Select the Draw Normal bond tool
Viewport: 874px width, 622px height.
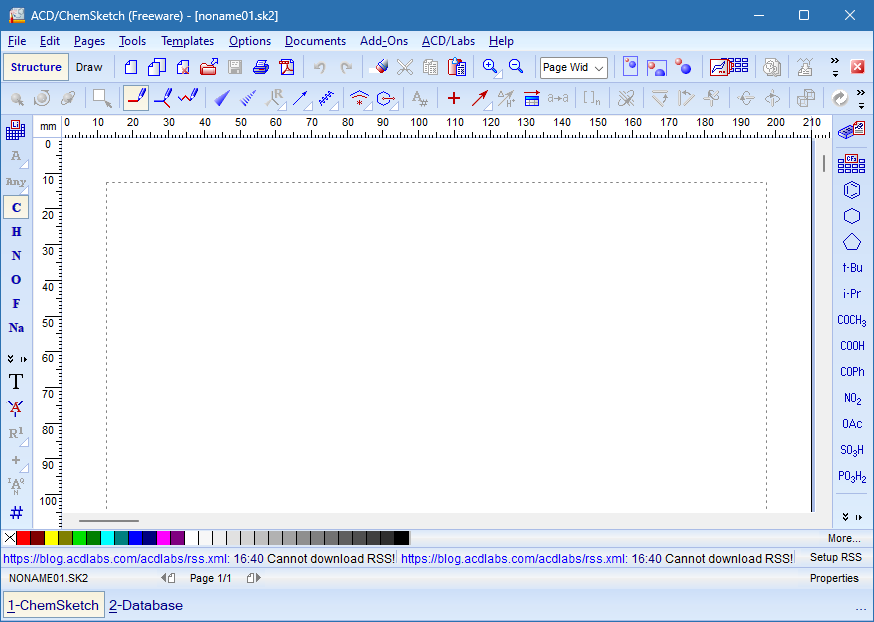[x=136, y=99]
